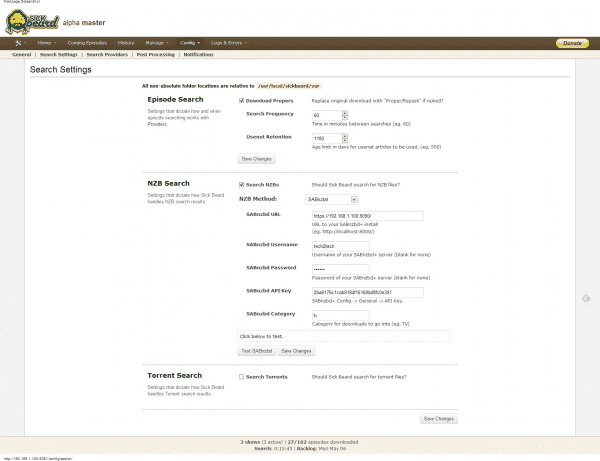
Task: Enable the Search Torrents checkbox
Action: (241, 377)
